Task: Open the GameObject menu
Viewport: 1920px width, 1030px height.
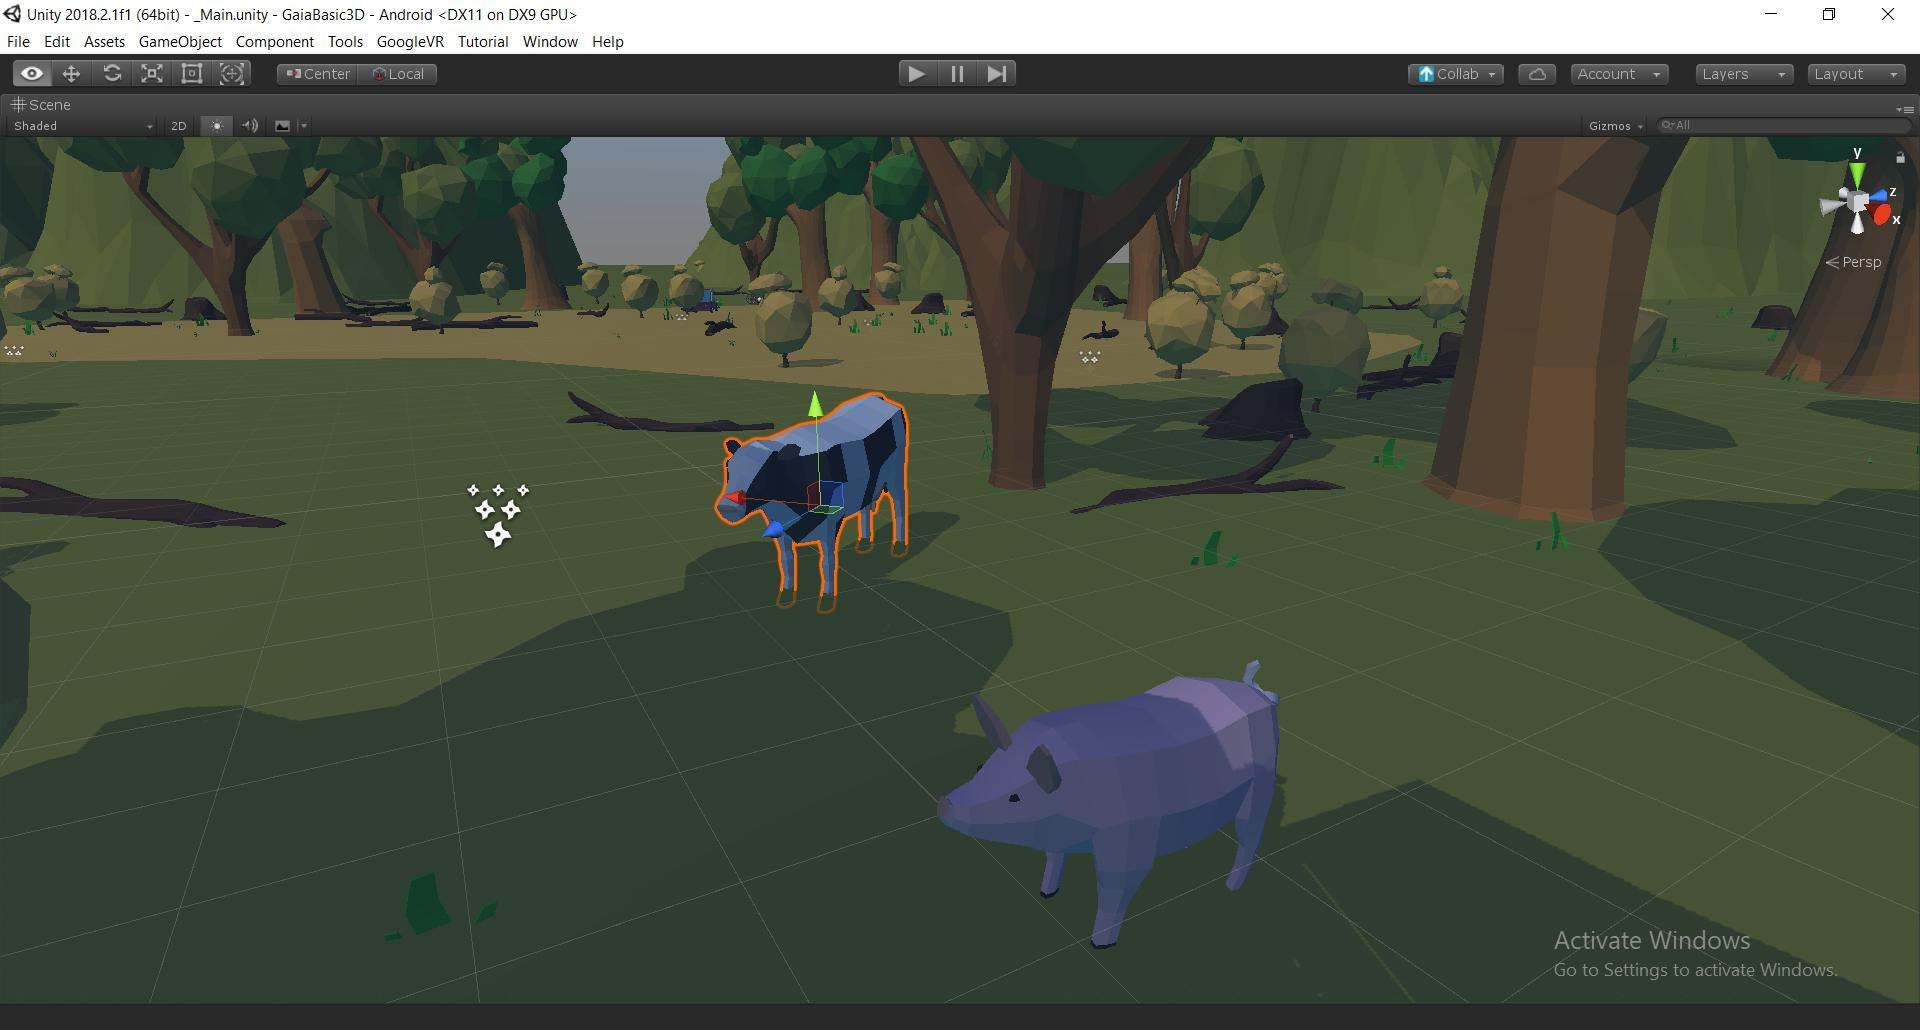Action: coord(180,42)
